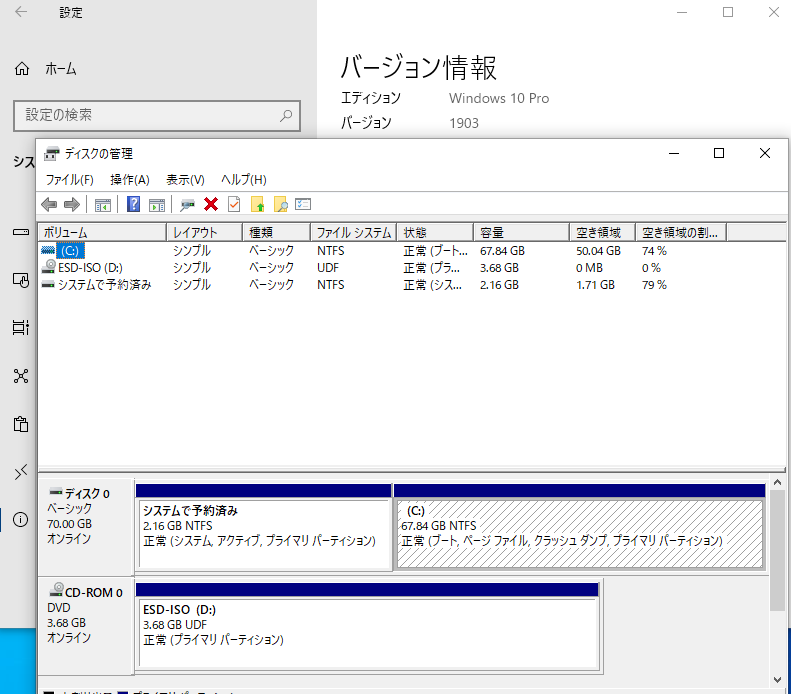Click the 50.04 GB free space cell
This screenshot has width=791, height=694.
coord(598,251)
